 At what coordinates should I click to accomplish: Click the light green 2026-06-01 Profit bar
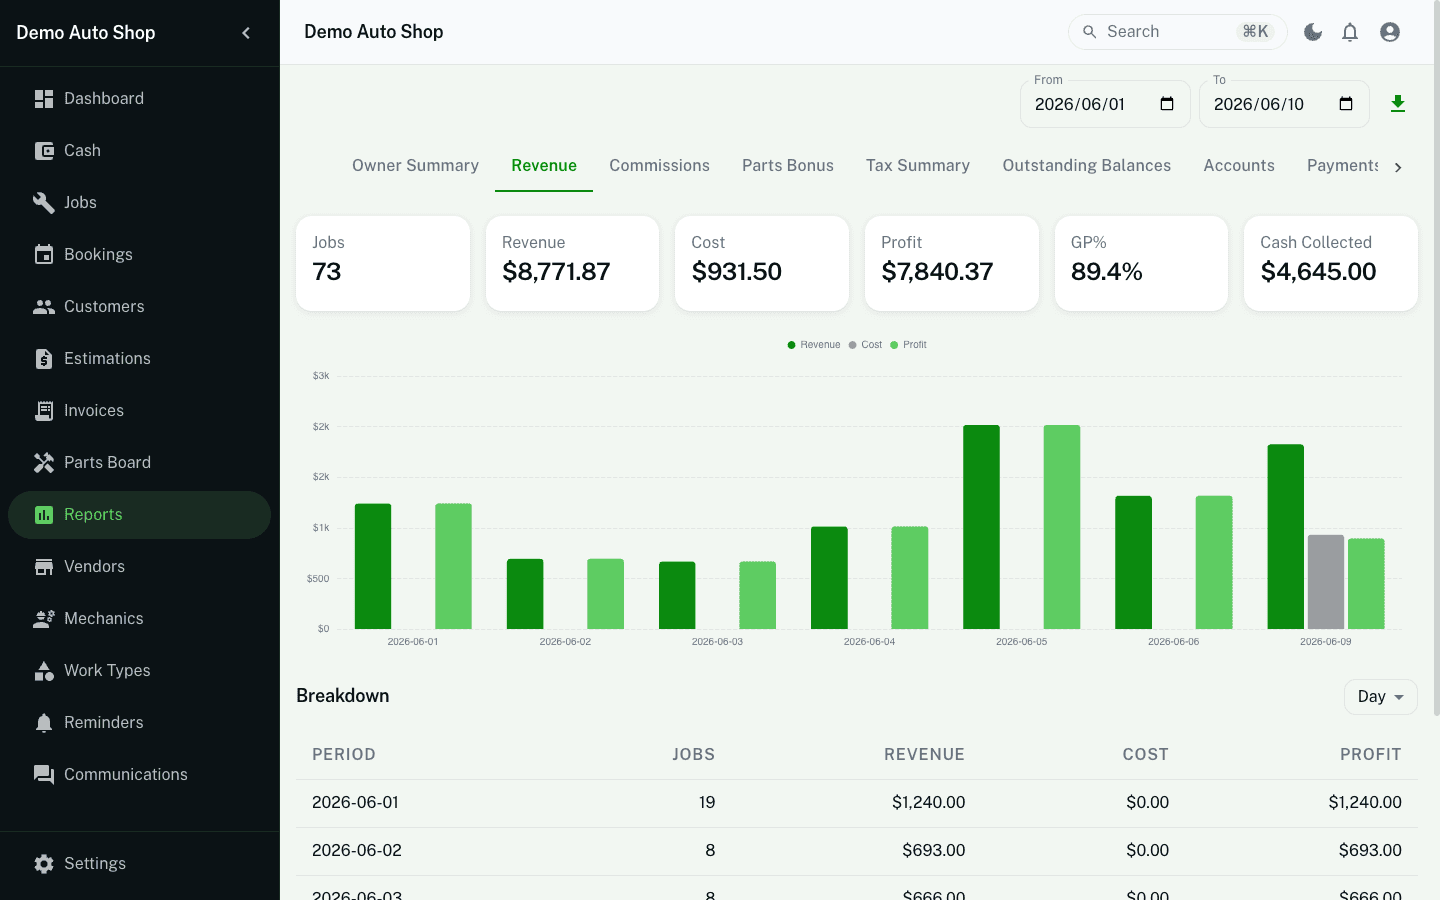[453, 566]
